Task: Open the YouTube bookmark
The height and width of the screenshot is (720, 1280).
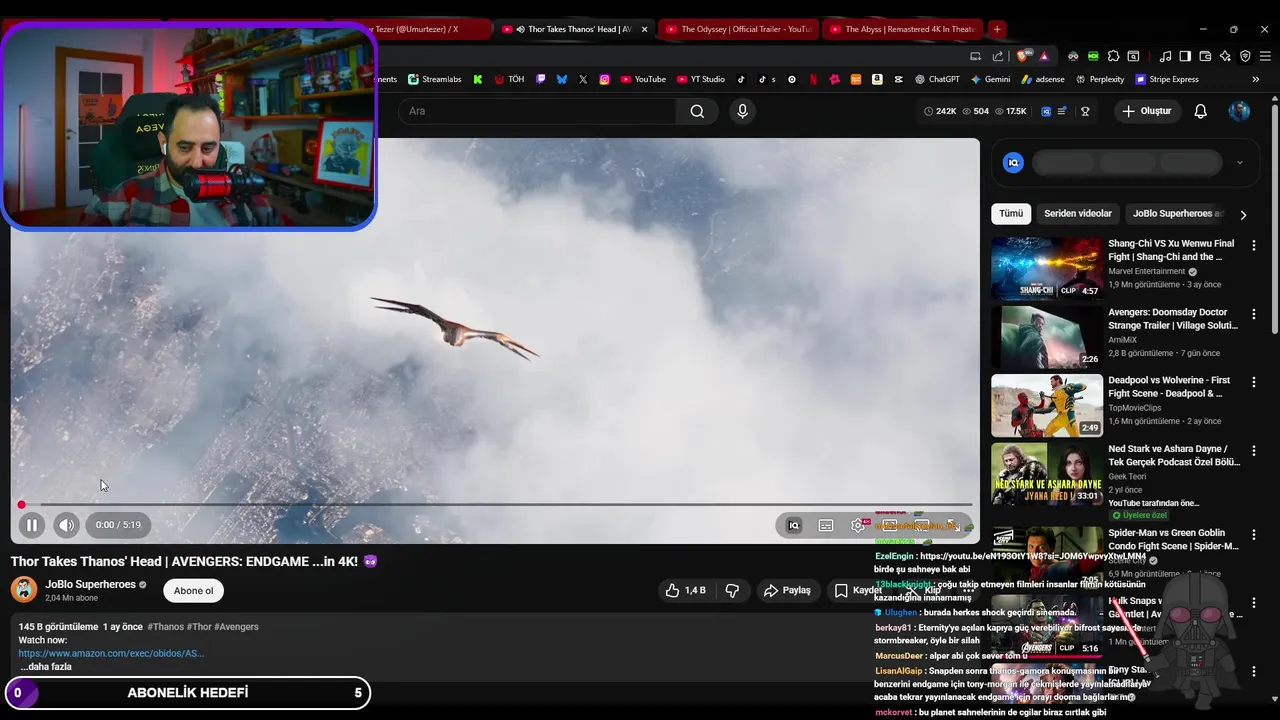Action: click(x=643, y=79)
